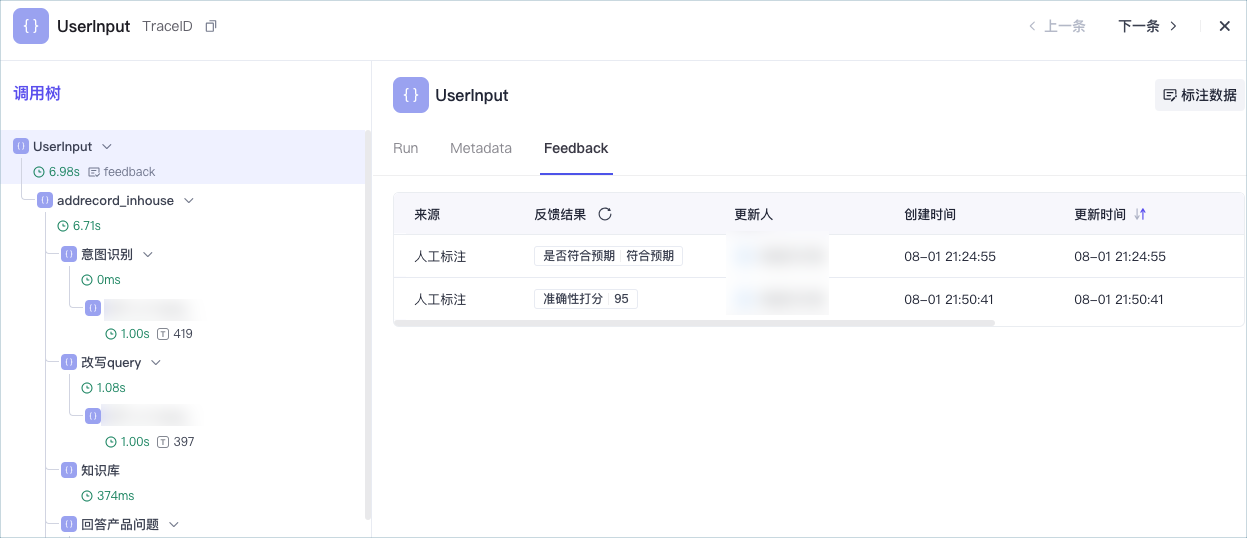1247x538 pixels.
Task: Click the node icon under 改写query
Action: [93, 416]
